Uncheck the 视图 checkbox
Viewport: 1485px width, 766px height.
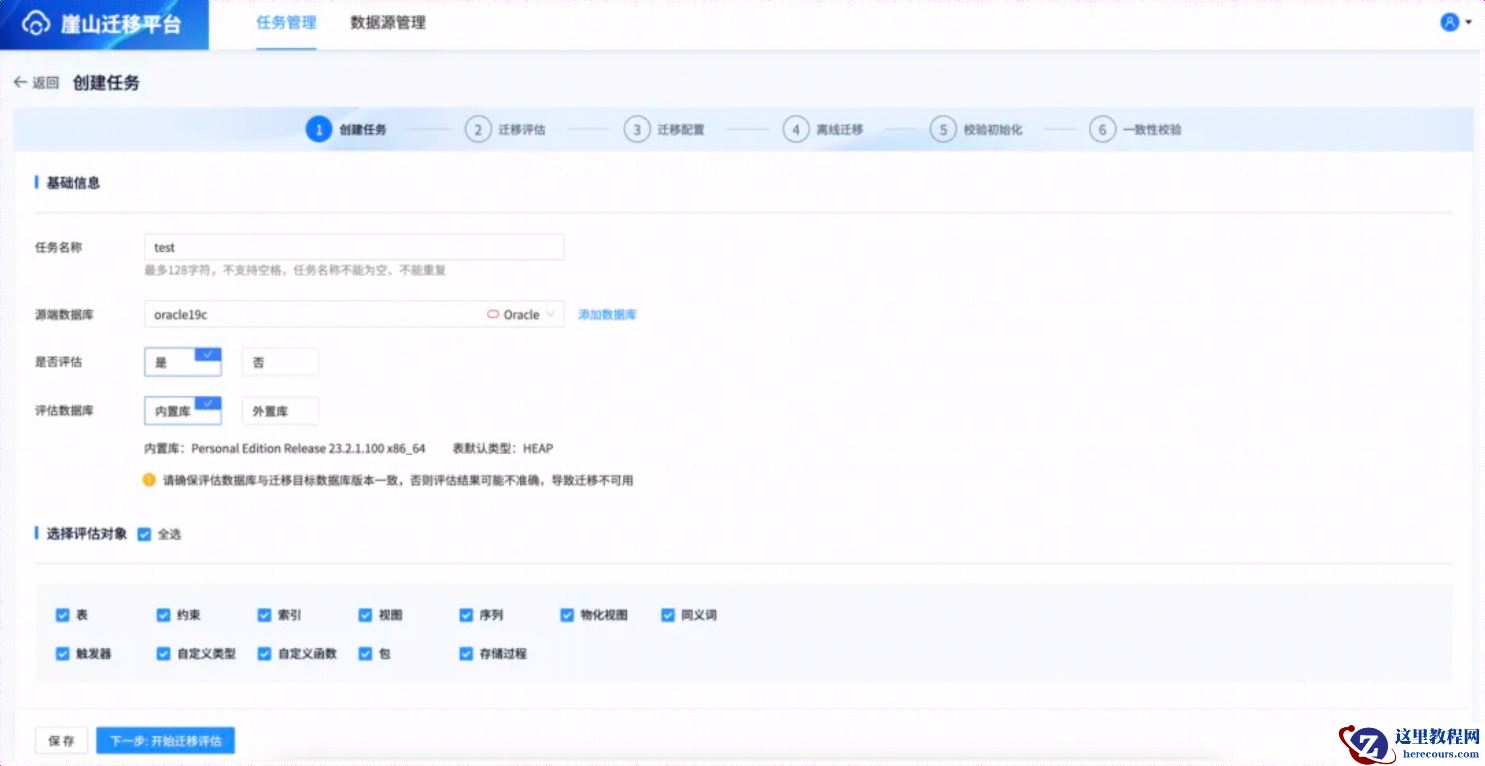pos(366,615)
